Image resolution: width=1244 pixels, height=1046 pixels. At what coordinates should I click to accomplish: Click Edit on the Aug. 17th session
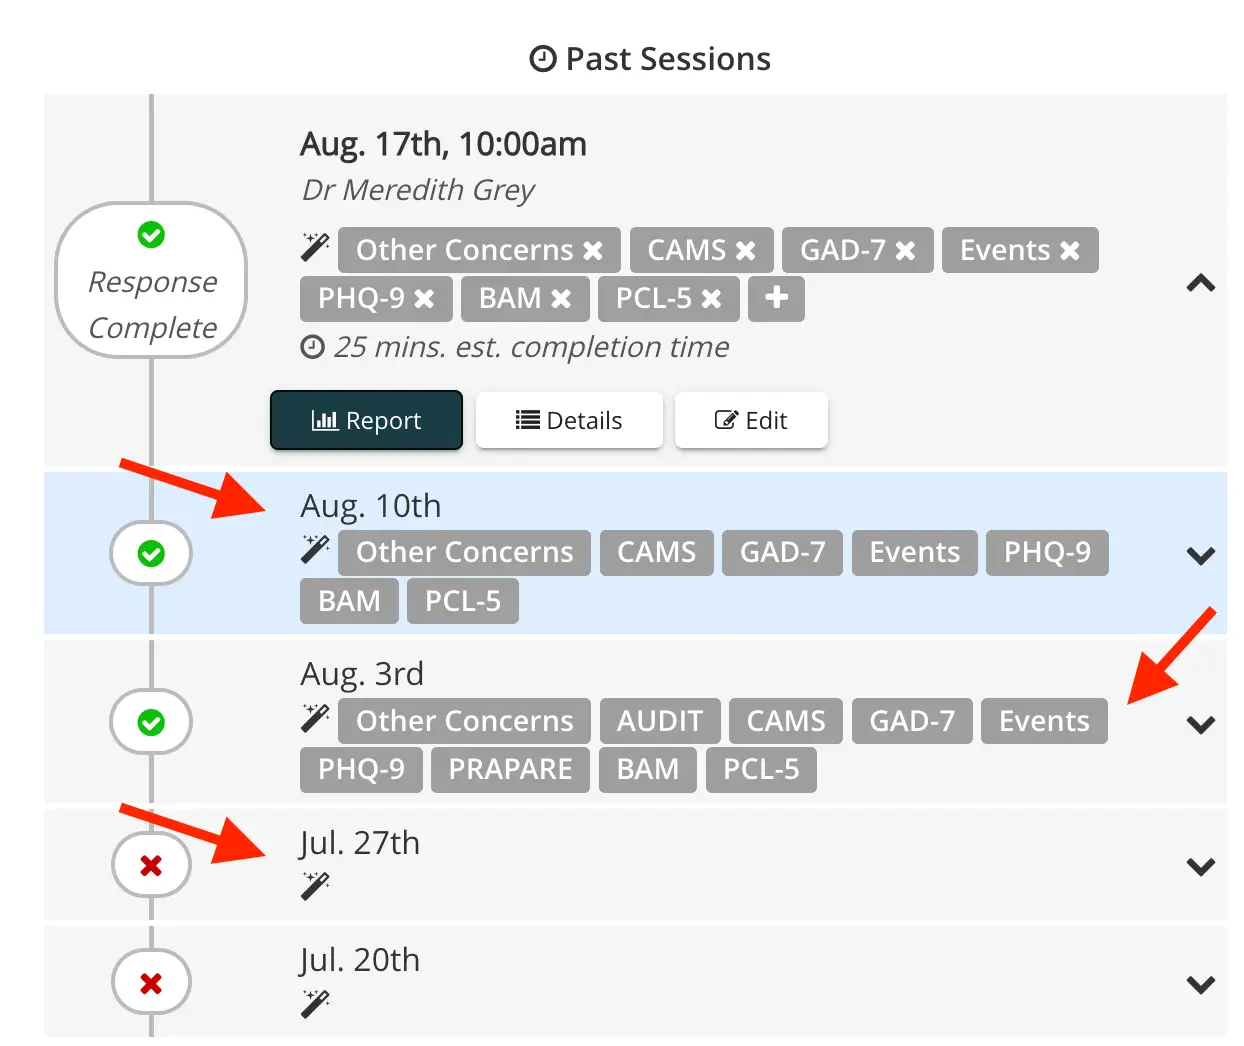[x=751, y=420]
